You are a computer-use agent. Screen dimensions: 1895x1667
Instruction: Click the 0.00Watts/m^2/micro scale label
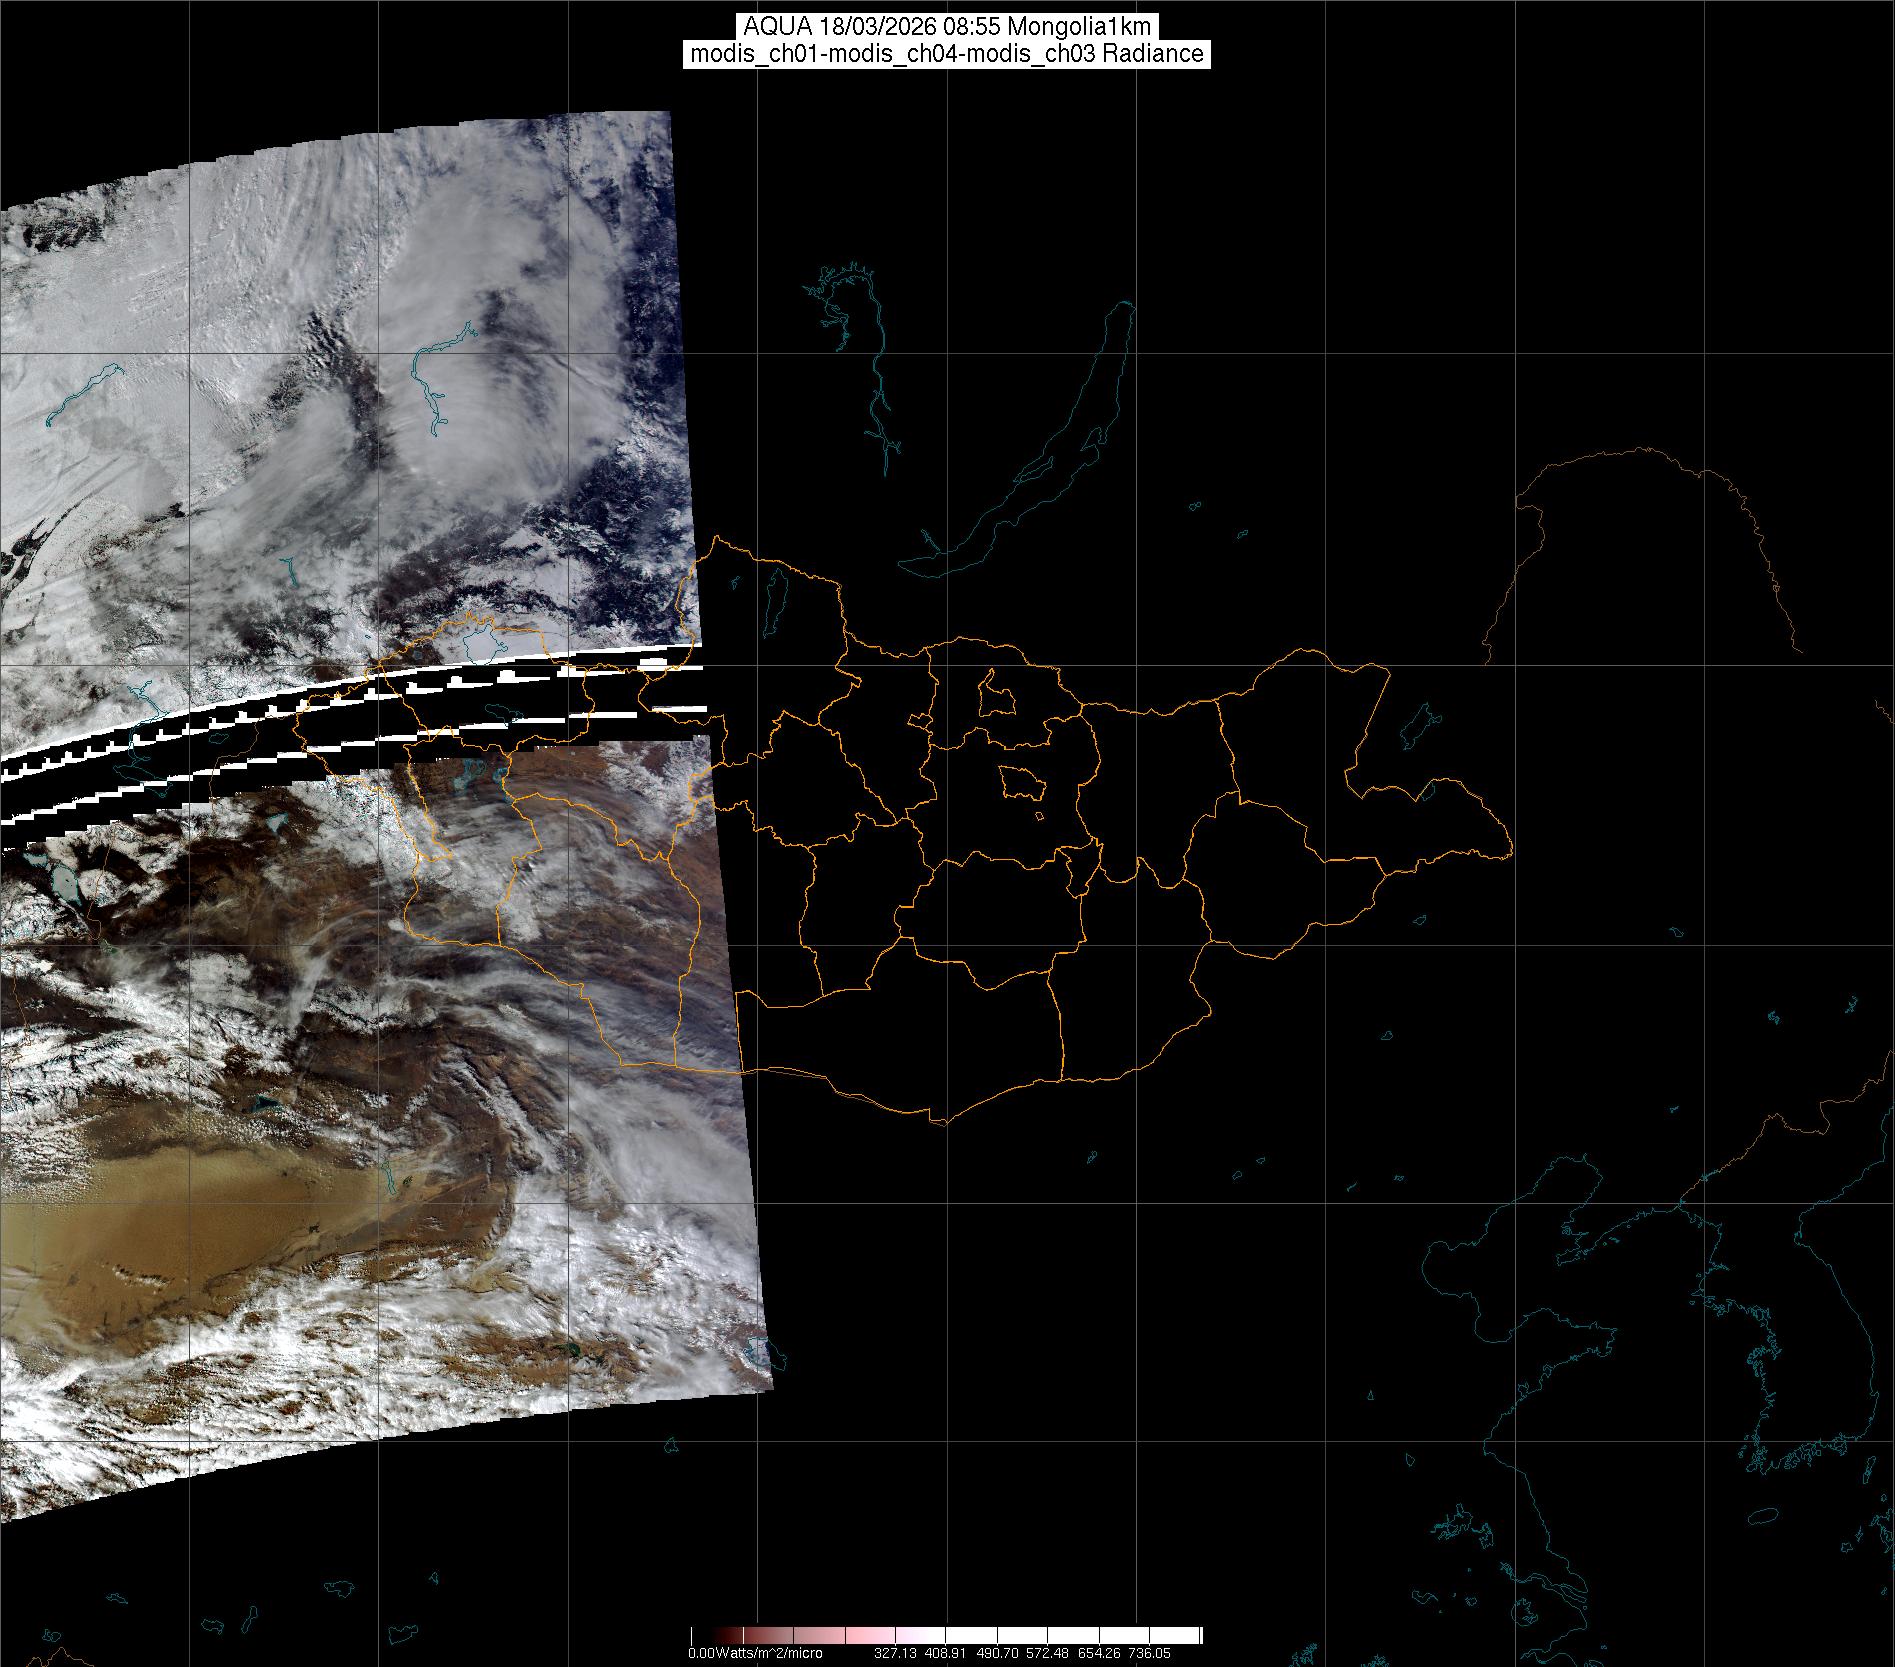pyautogui.click(x=754, y=1654)
